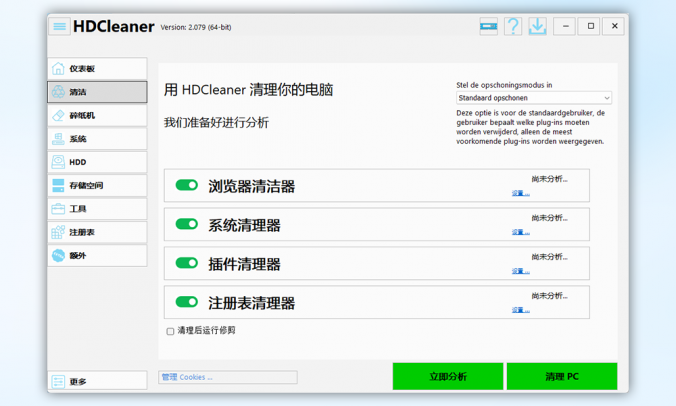676x406 pixels.
Task: Click the blue drive icon in title bar
Action: pyautogui.click(x=488, y=27)
